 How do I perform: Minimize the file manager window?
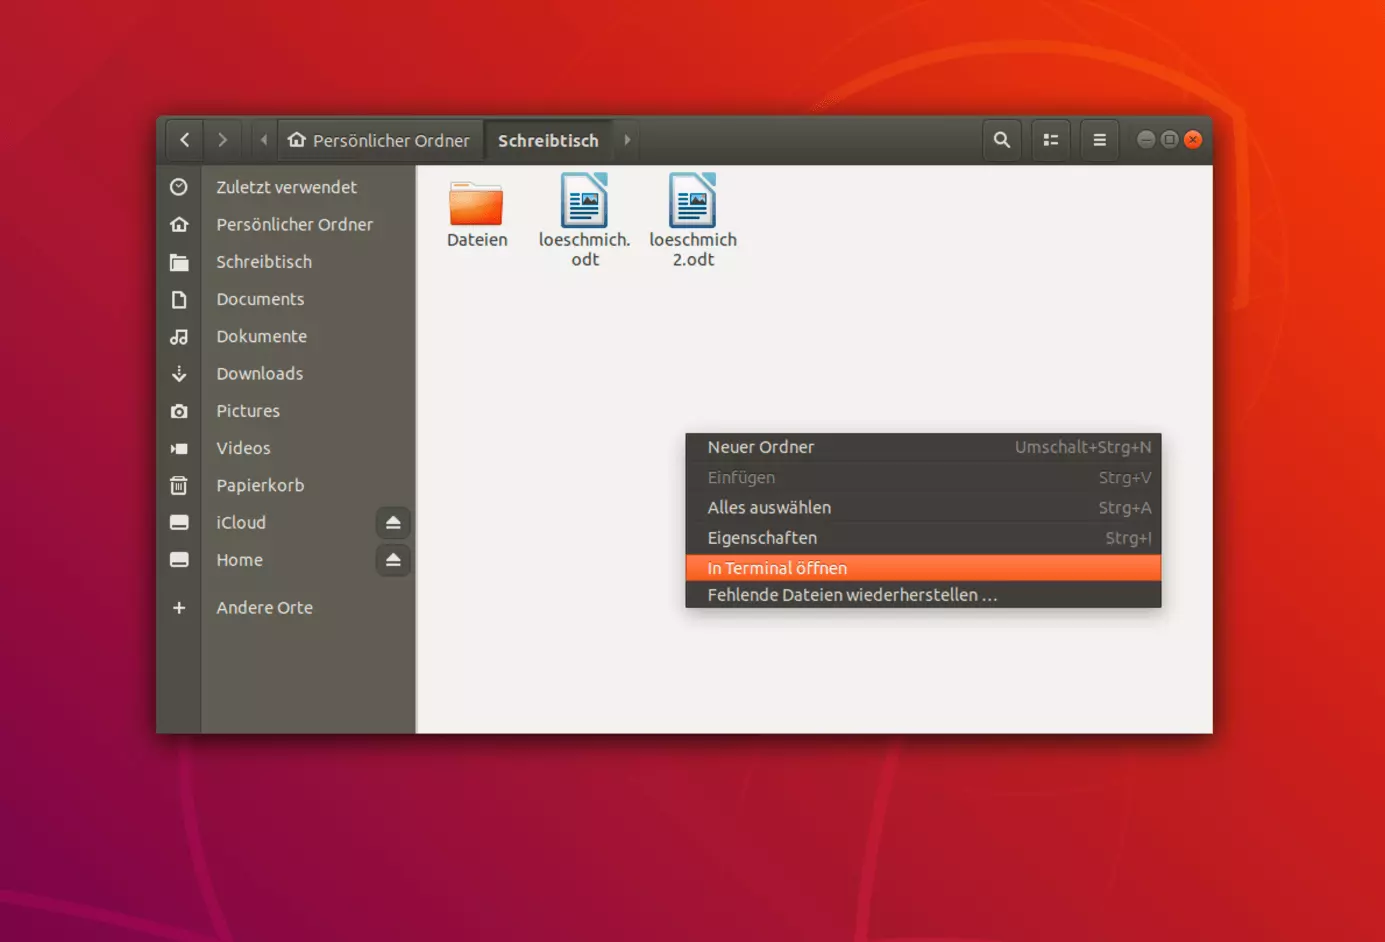pyautogui.click(x=1146, y=139)
